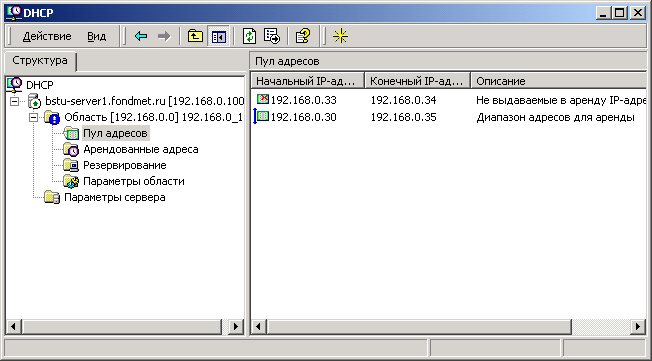Click left scroll arrow in details pane
652x361 pixels.
[259, 326]
